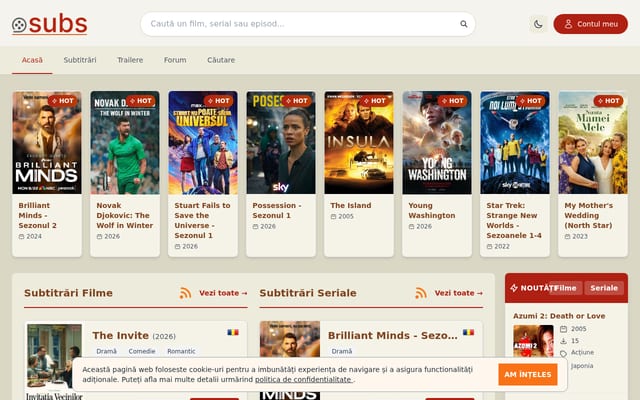Screen dimensions: 640x400
Task: Open politica de confidențialitate link
Action: 303,380
